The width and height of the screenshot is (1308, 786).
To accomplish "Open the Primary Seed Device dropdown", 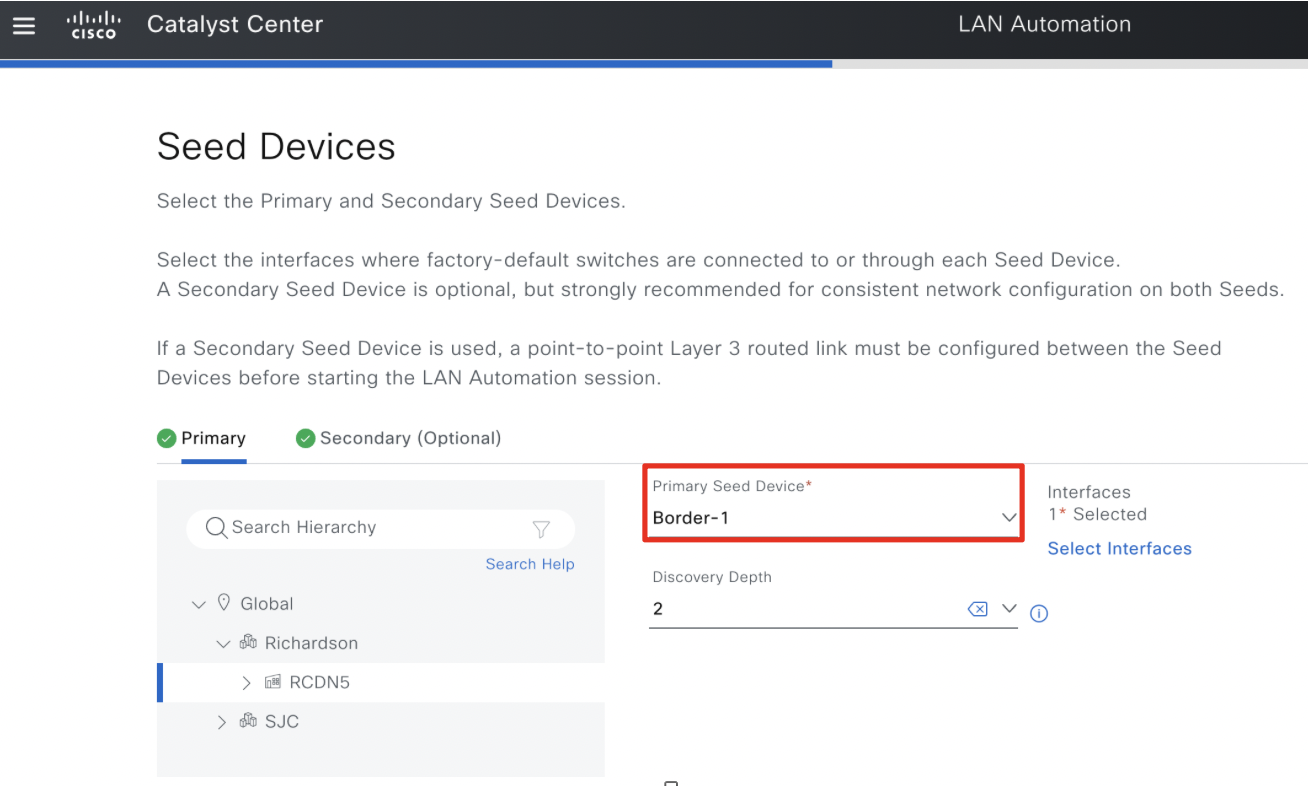I will [1009, 517].
